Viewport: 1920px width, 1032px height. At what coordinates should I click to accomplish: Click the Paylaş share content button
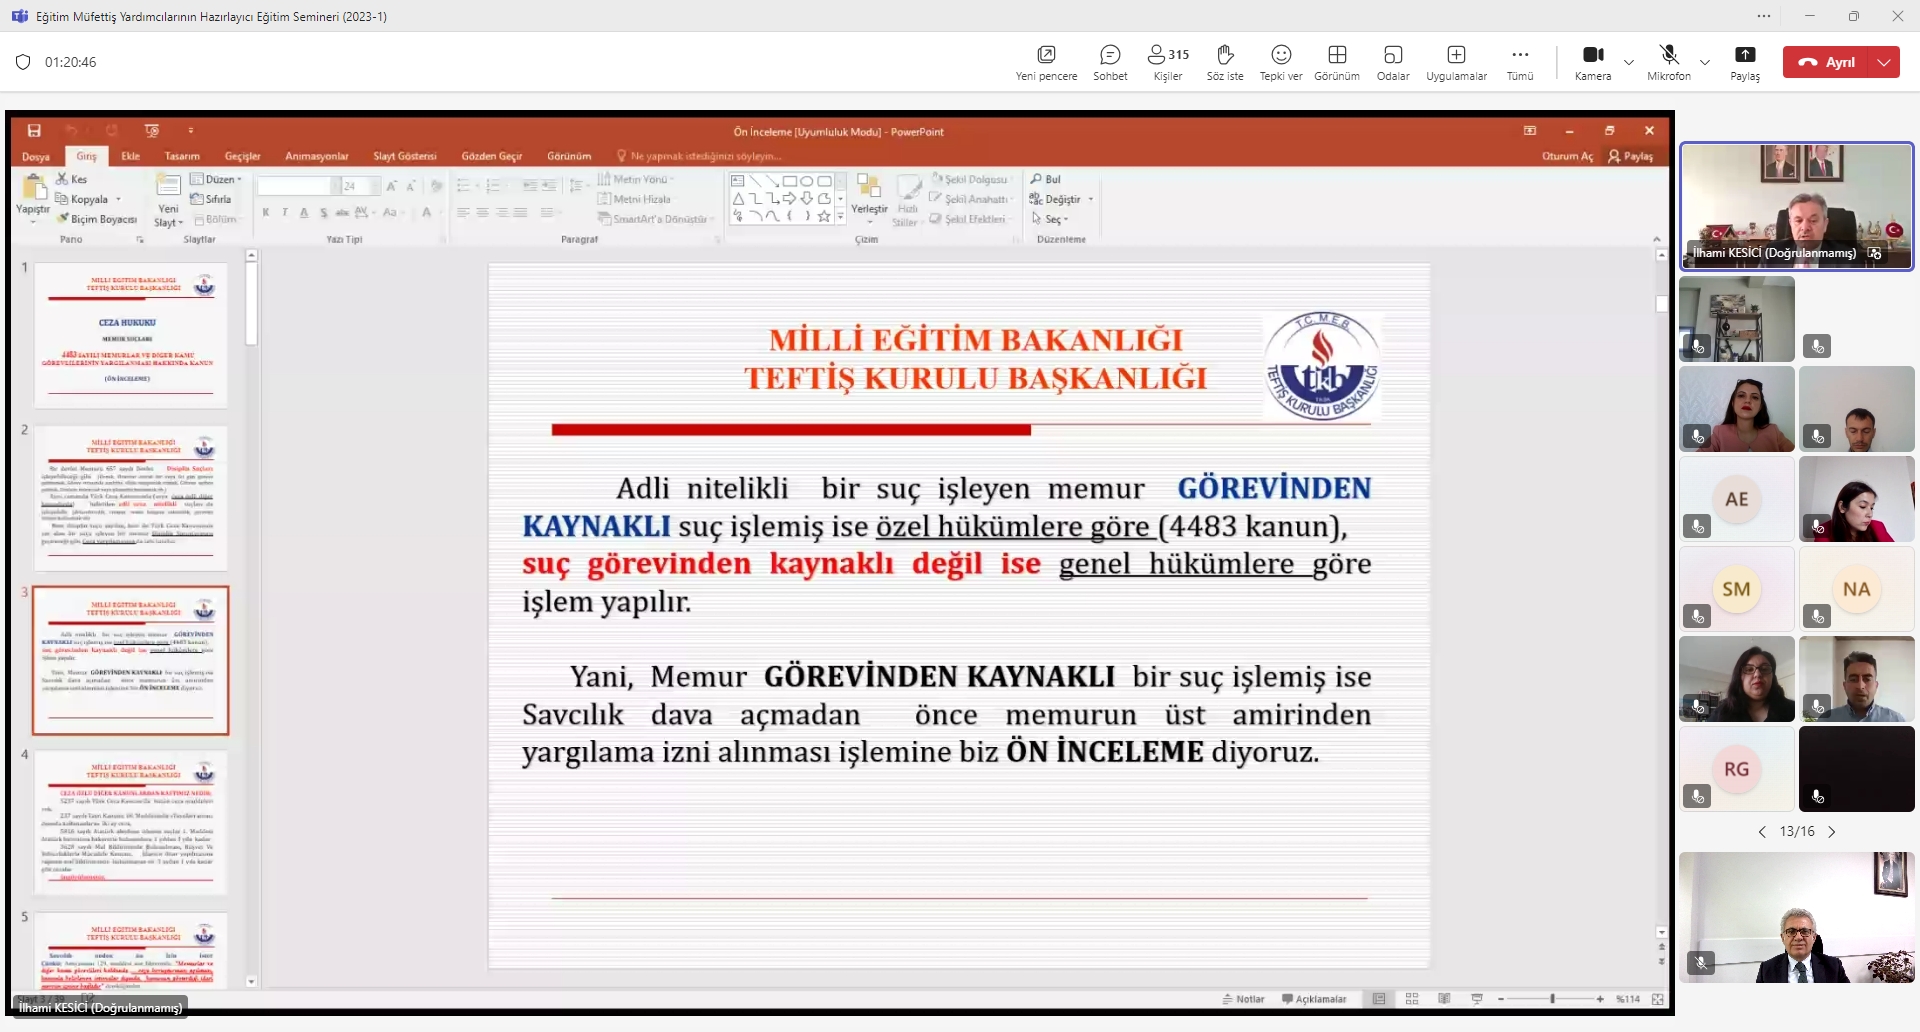1745,62
